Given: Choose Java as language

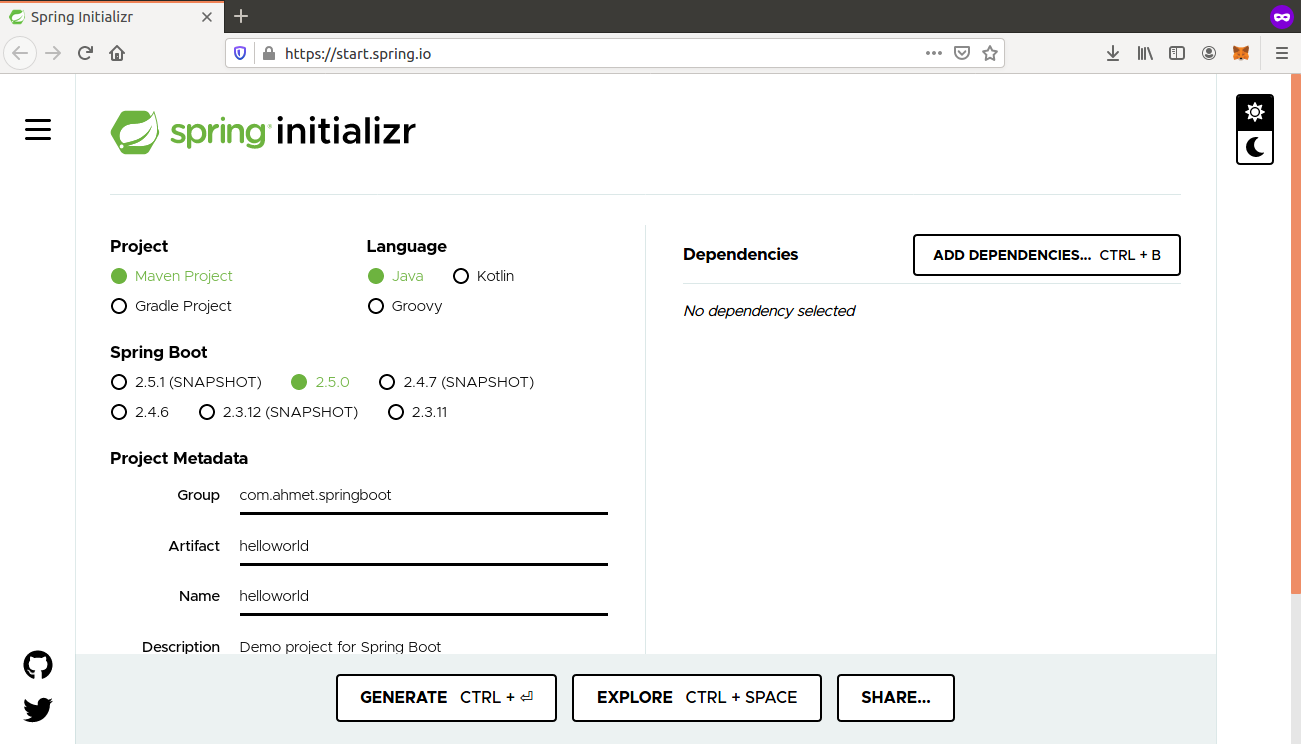Looking at the screenshot, I should point(395,276).
